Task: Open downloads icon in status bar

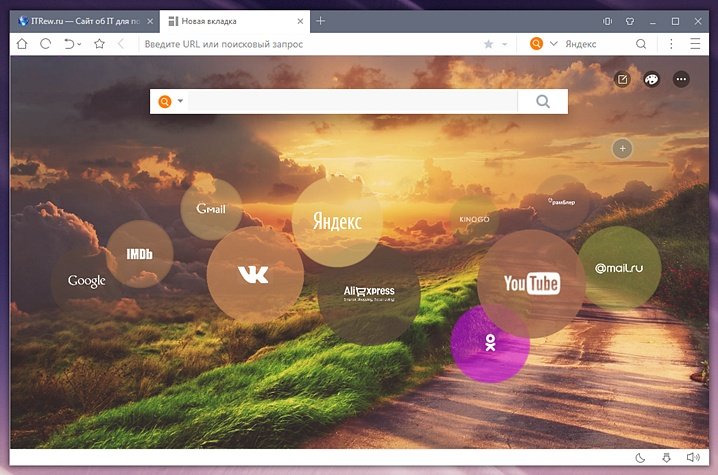Action: [x=667, y=457]
